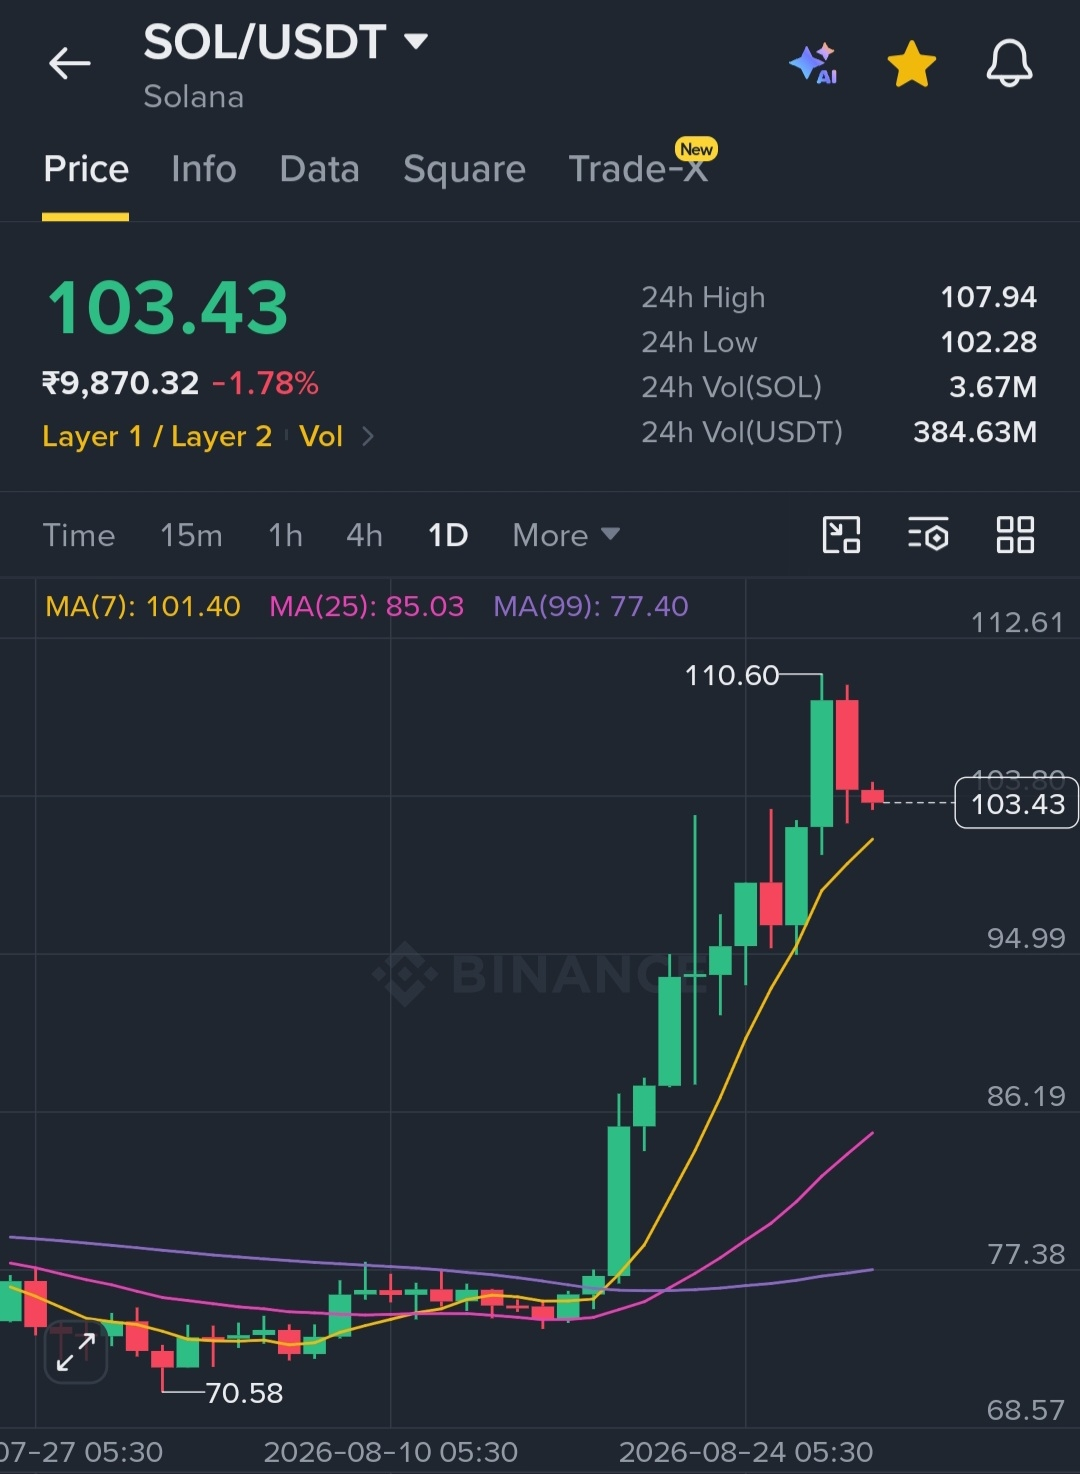Tap the 70.58 low marker on chart

[244, 1393]
